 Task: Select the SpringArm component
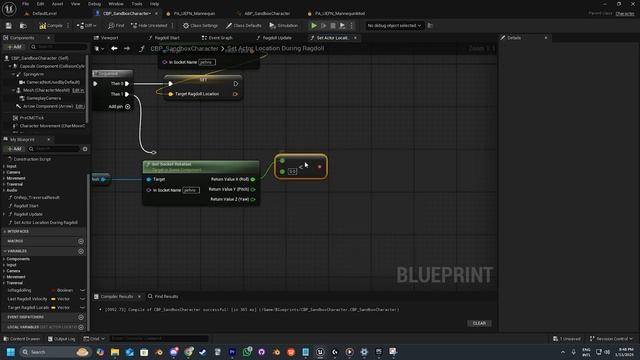point(33,74)
